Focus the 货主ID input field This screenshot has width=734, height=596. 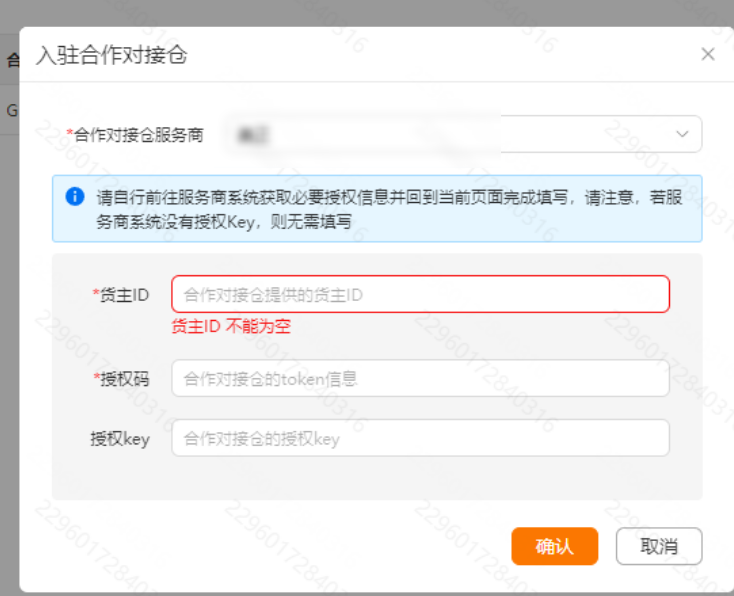coord(420,294)
